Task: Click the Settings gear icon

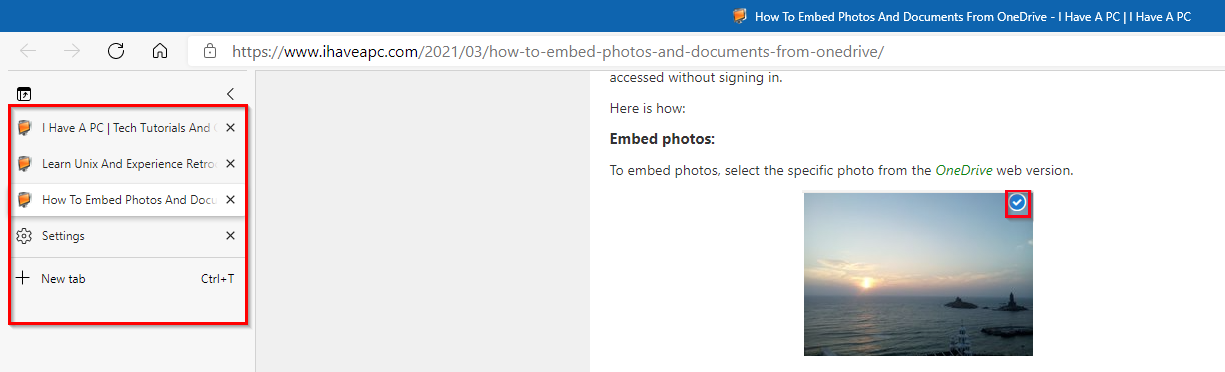Action: [24, 236]
